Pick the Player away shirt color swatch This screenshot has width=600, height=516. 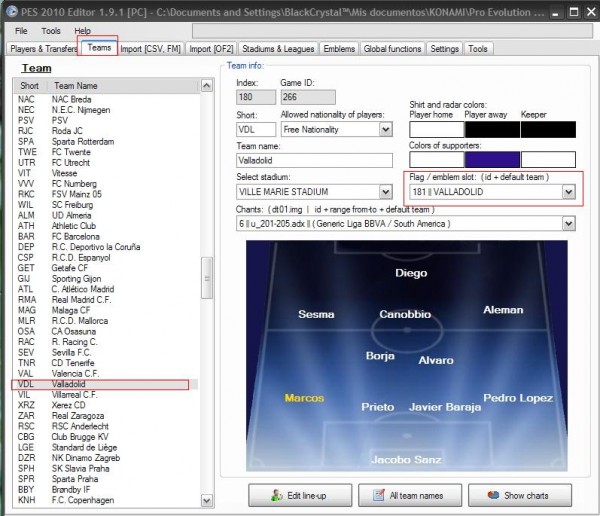tap(492, 129)
